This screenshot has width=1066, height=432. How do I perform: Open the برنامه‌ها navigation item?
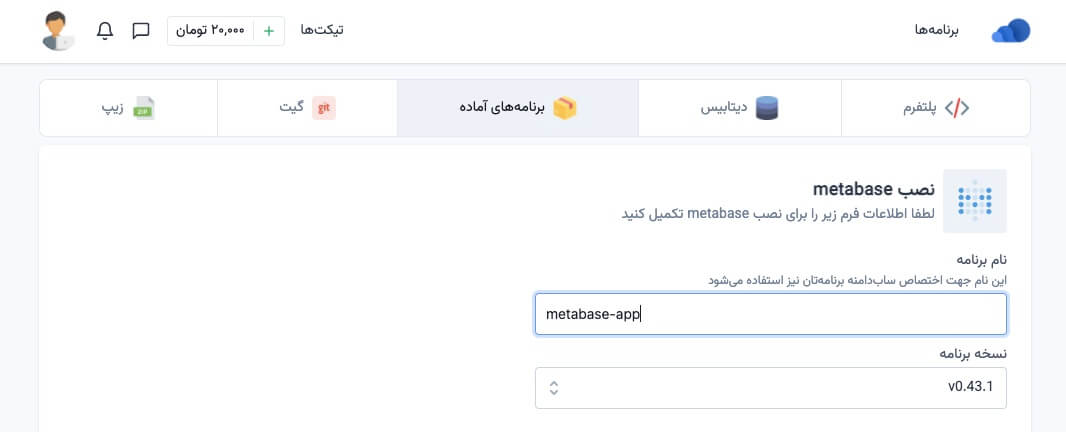(x=936, y=31)
